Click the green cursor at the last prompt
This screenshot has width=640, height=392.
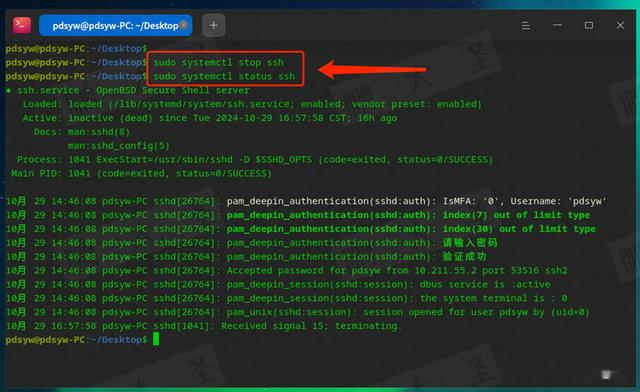tap(156, 339)
